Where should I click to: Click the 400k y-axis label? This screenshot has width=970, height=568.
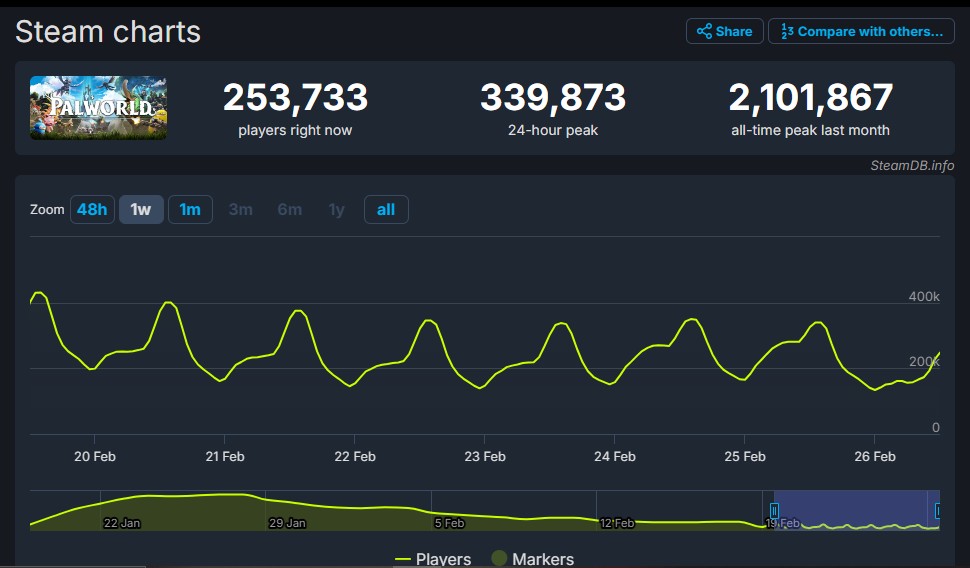tap(924, 296)
